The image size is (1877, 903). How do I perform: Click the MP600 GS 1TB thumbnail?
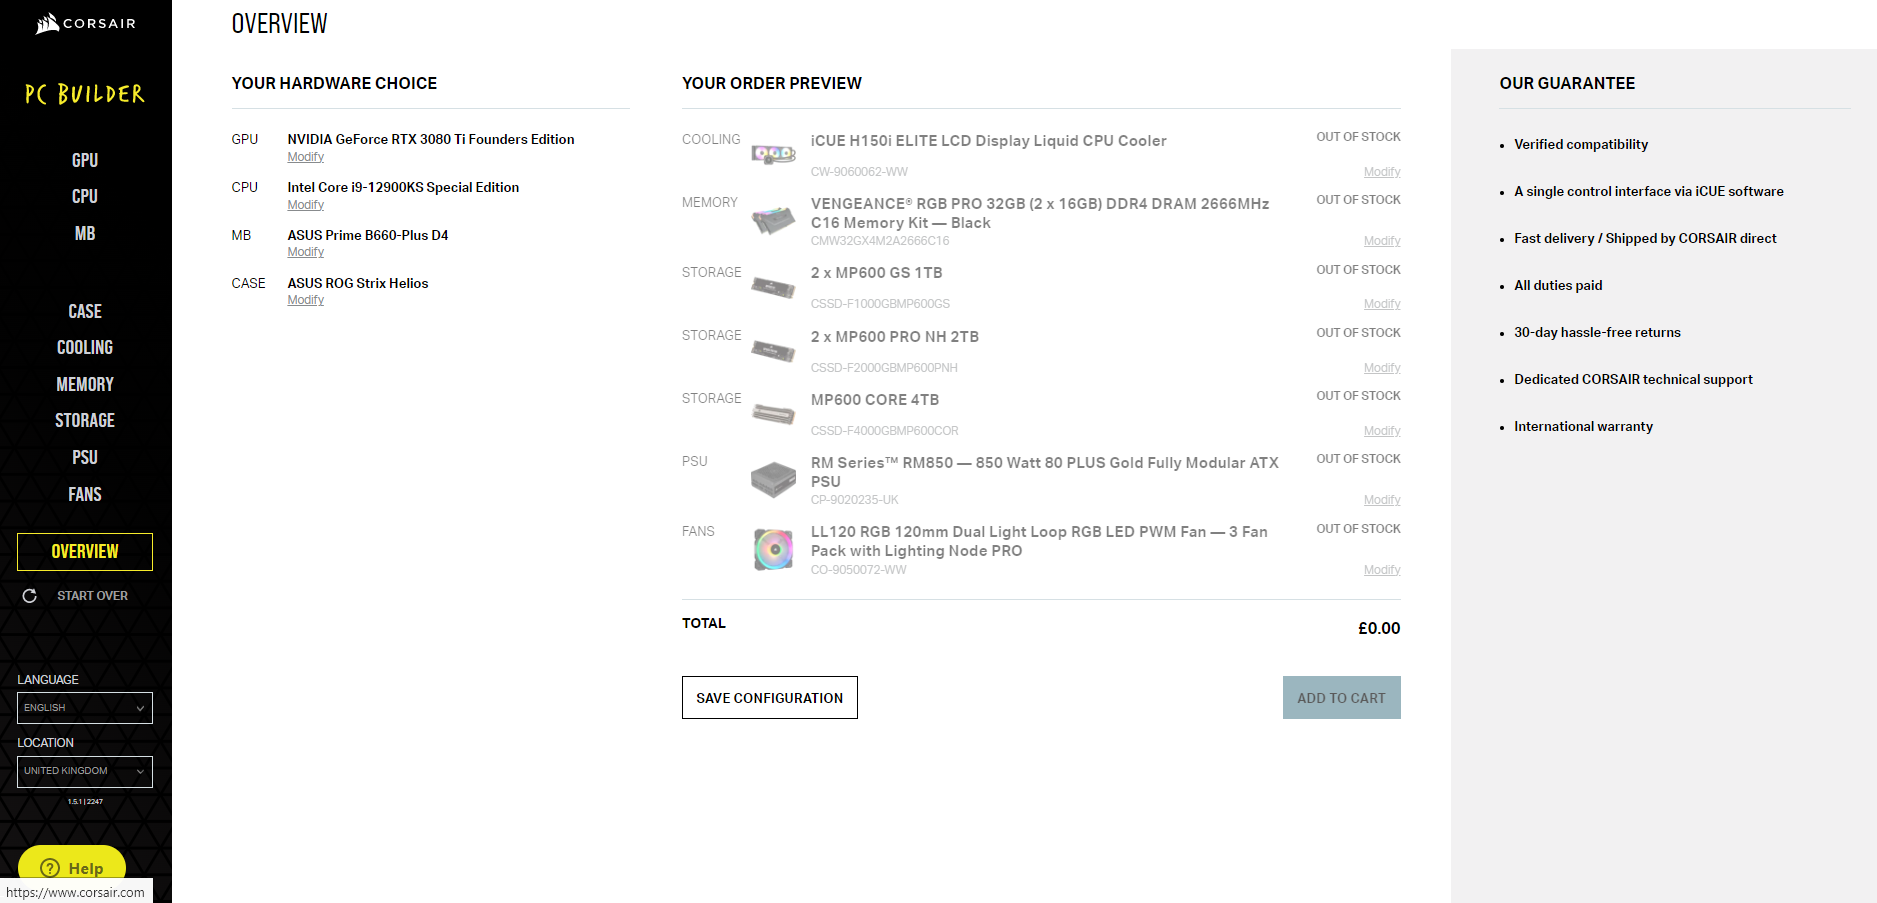click(773, 287)
